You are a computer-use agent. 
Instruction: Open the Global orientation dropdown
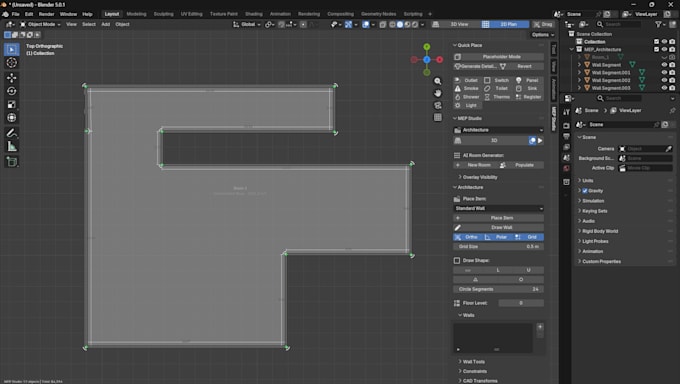pos(247,24)
